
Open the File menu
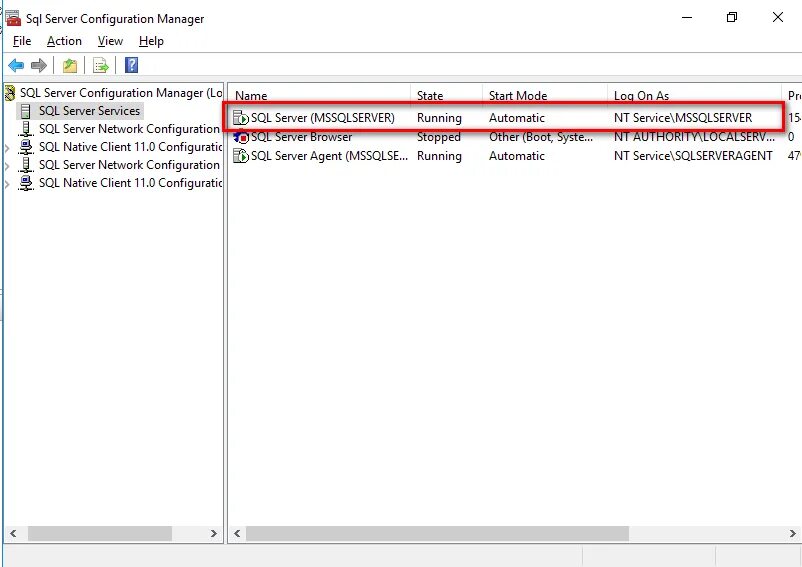click(x=22, y=41)
